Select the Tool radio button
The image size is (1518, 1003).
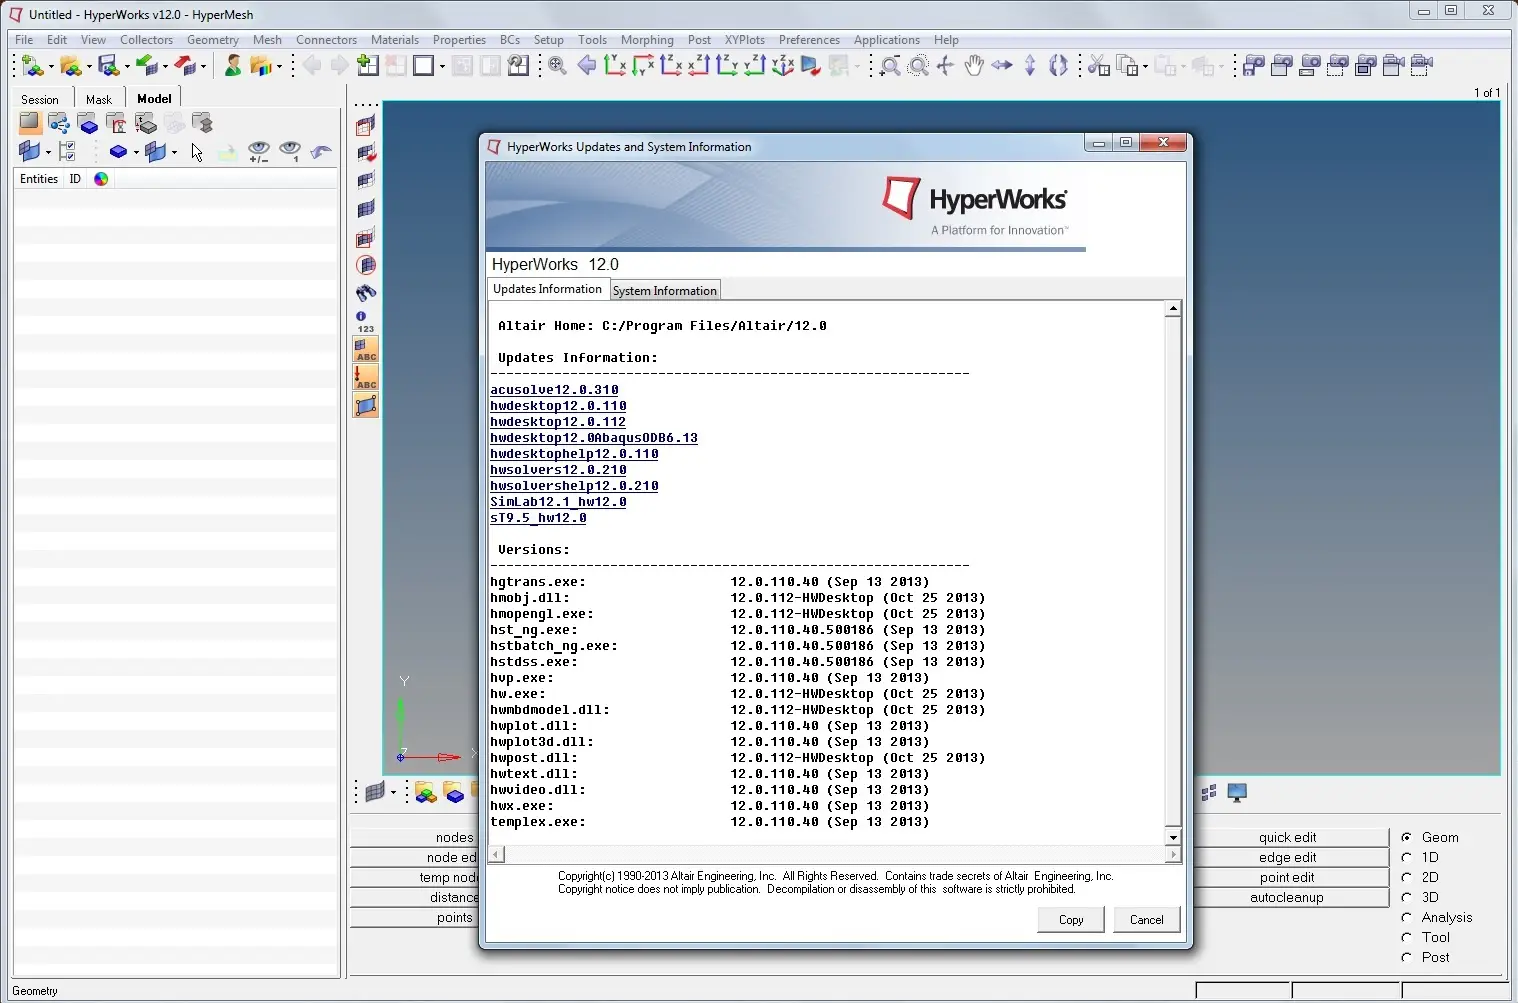pos(1406,937)
